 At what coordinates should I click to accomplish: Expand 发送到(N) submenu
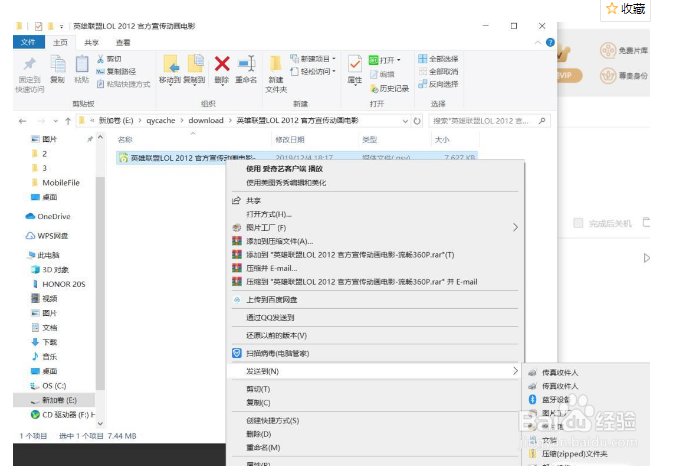tap(374, 371)
